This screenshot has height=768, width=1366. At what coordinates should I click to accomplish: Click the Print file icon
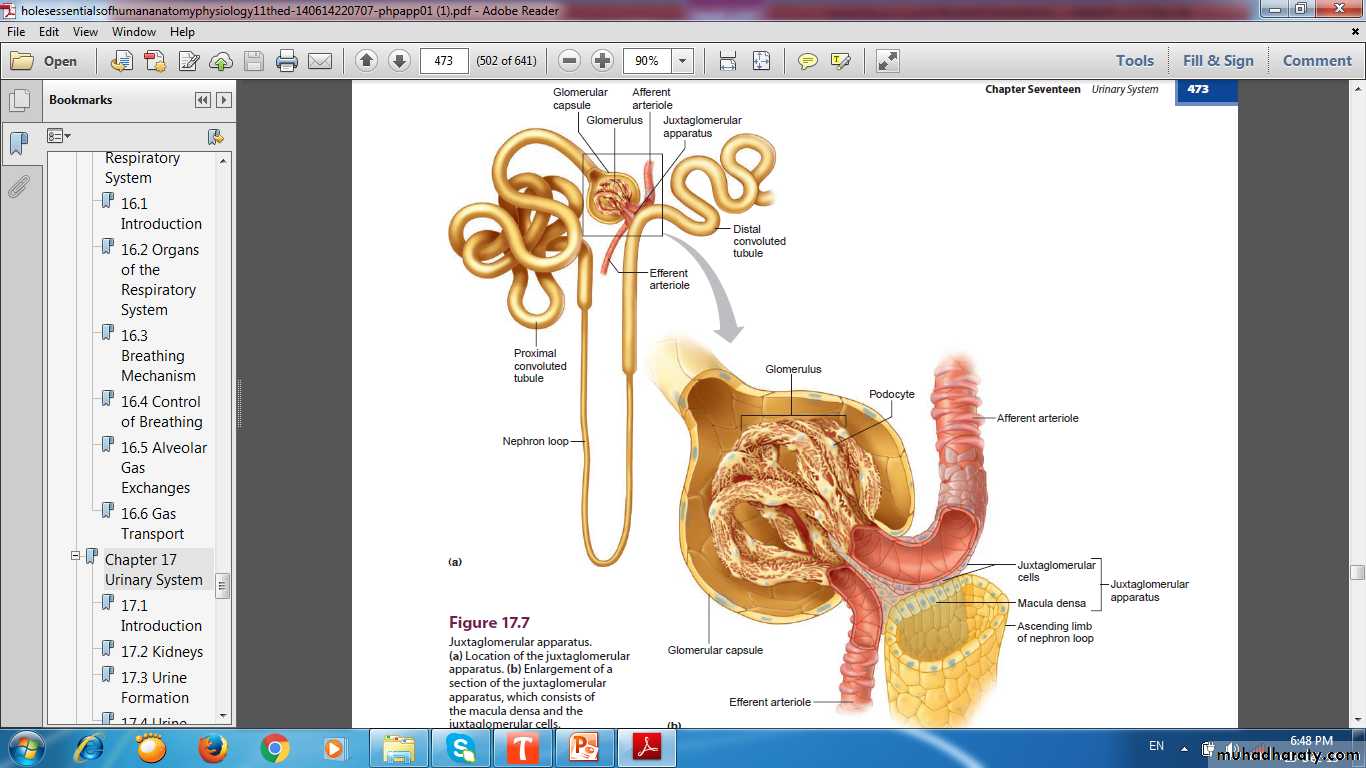287,61
